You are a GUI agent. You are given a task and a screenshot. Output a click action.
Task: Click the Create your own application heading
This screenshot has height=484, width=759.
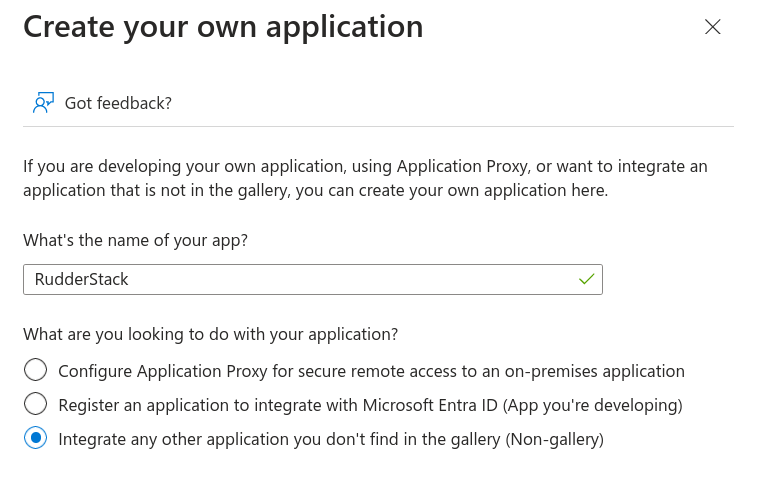tap(223, 27)
